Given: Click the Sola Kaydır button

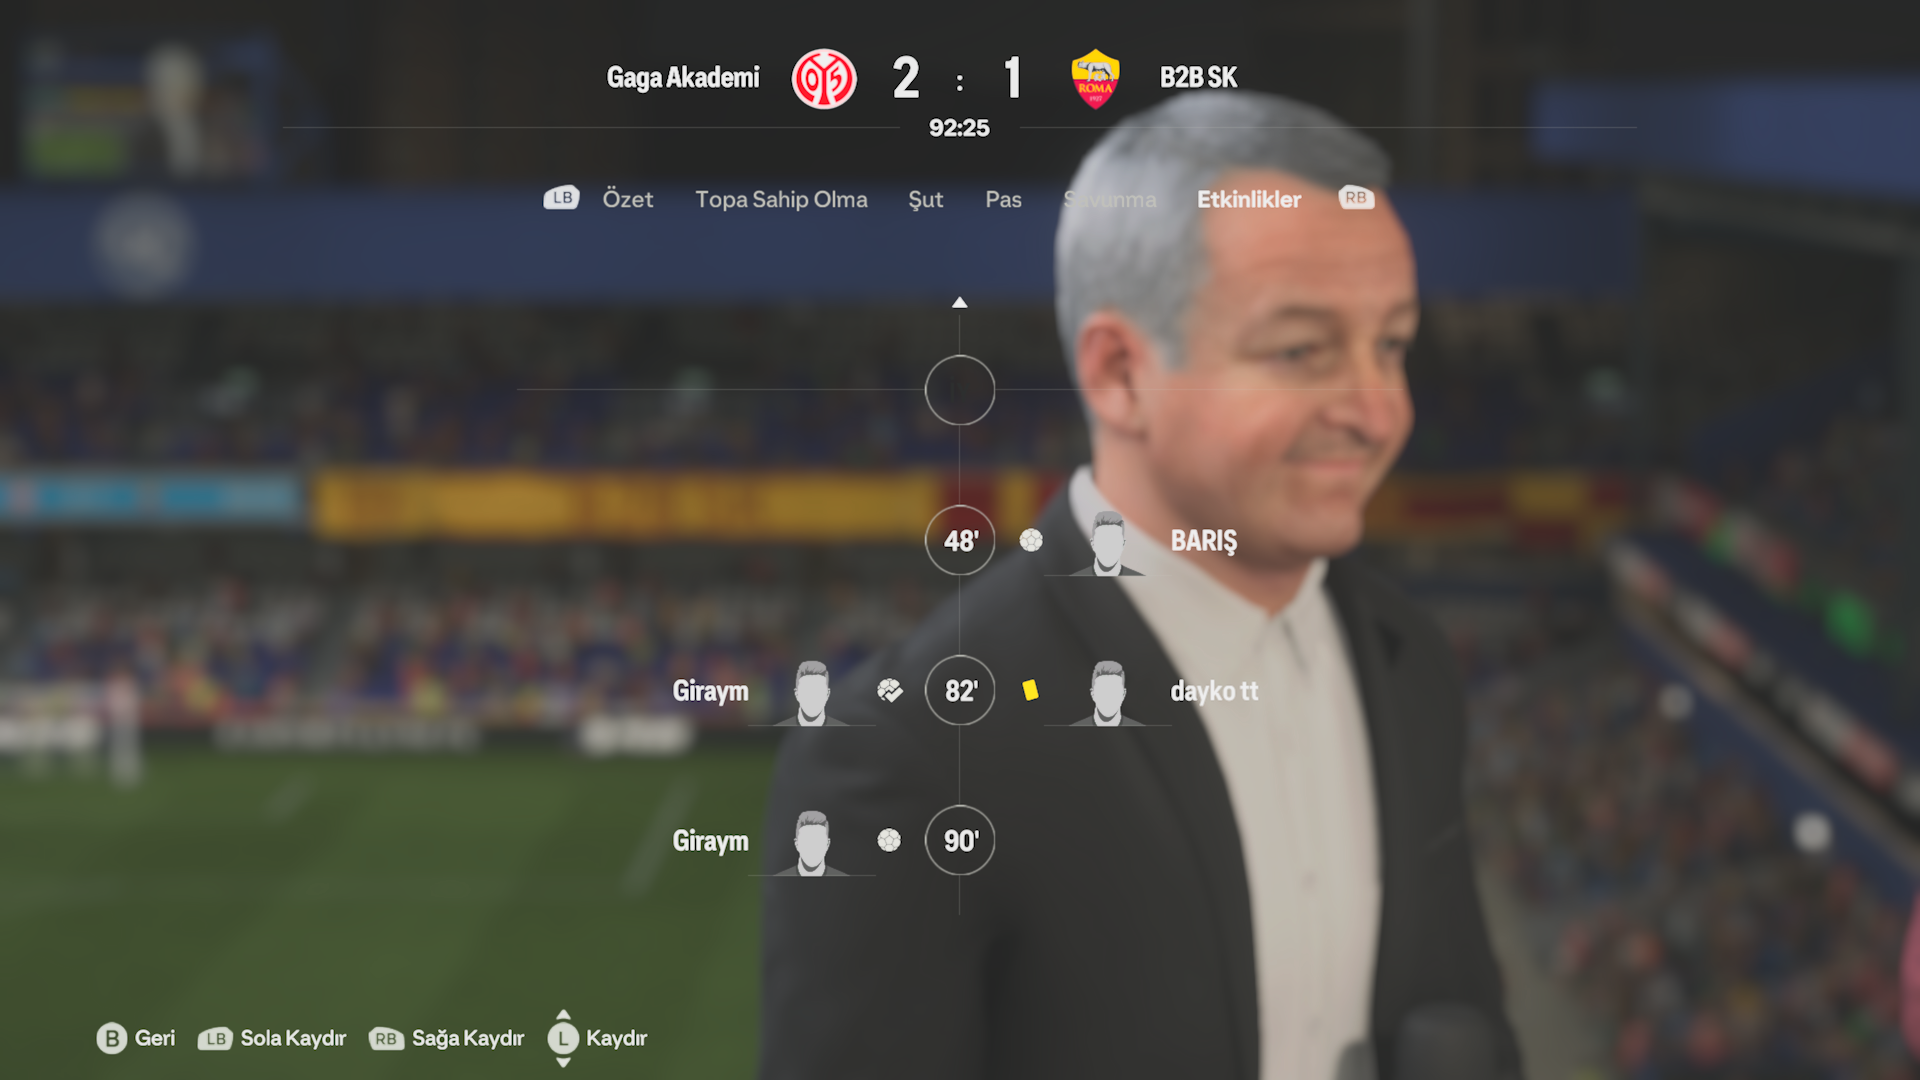Looking at the screenshot, I should (x=273, y=1039).
